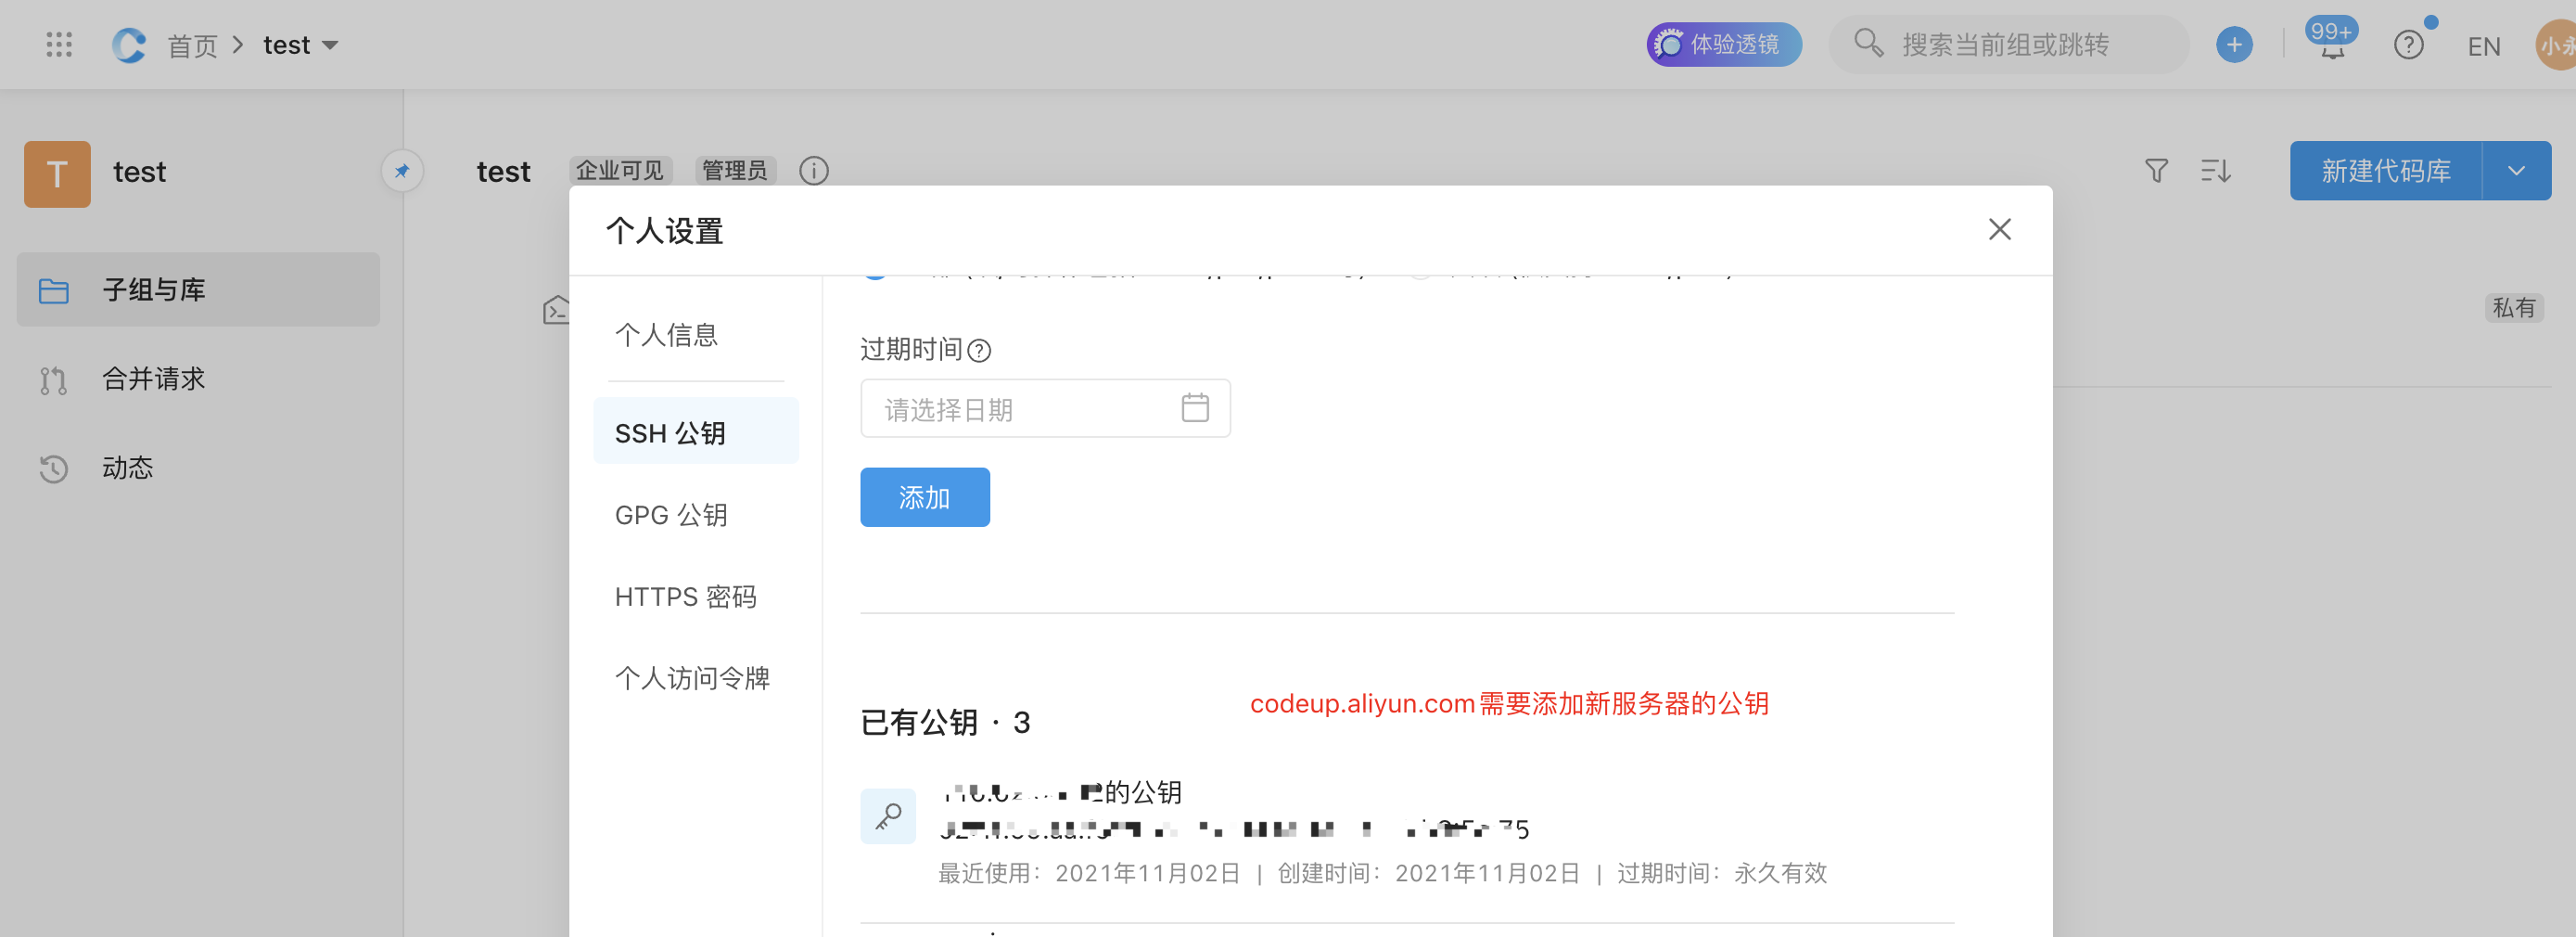Open the app launcher grid icon
The width and height of the screenshot is (2576, 937).
[59, 44]
